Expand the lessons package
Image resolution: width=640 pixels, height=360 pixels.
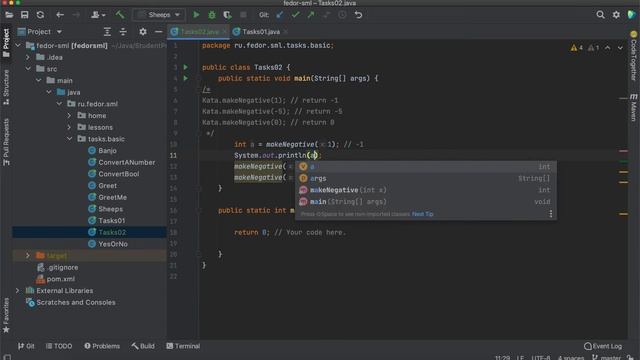click(x=69, y=127)
